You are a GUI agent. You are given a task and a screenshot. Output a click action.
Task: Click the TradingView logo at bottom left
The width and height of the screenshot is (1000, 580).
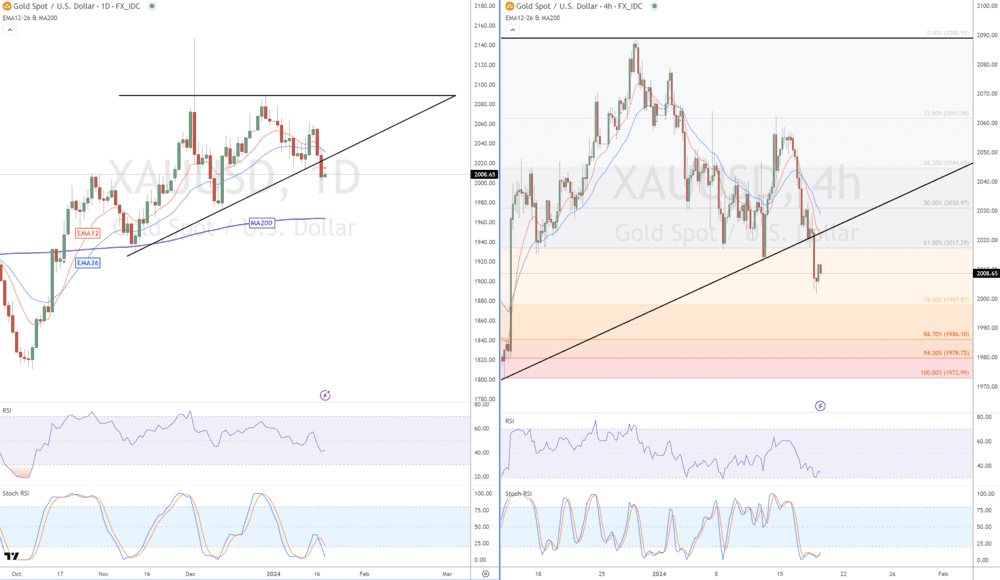pos(11,557)
